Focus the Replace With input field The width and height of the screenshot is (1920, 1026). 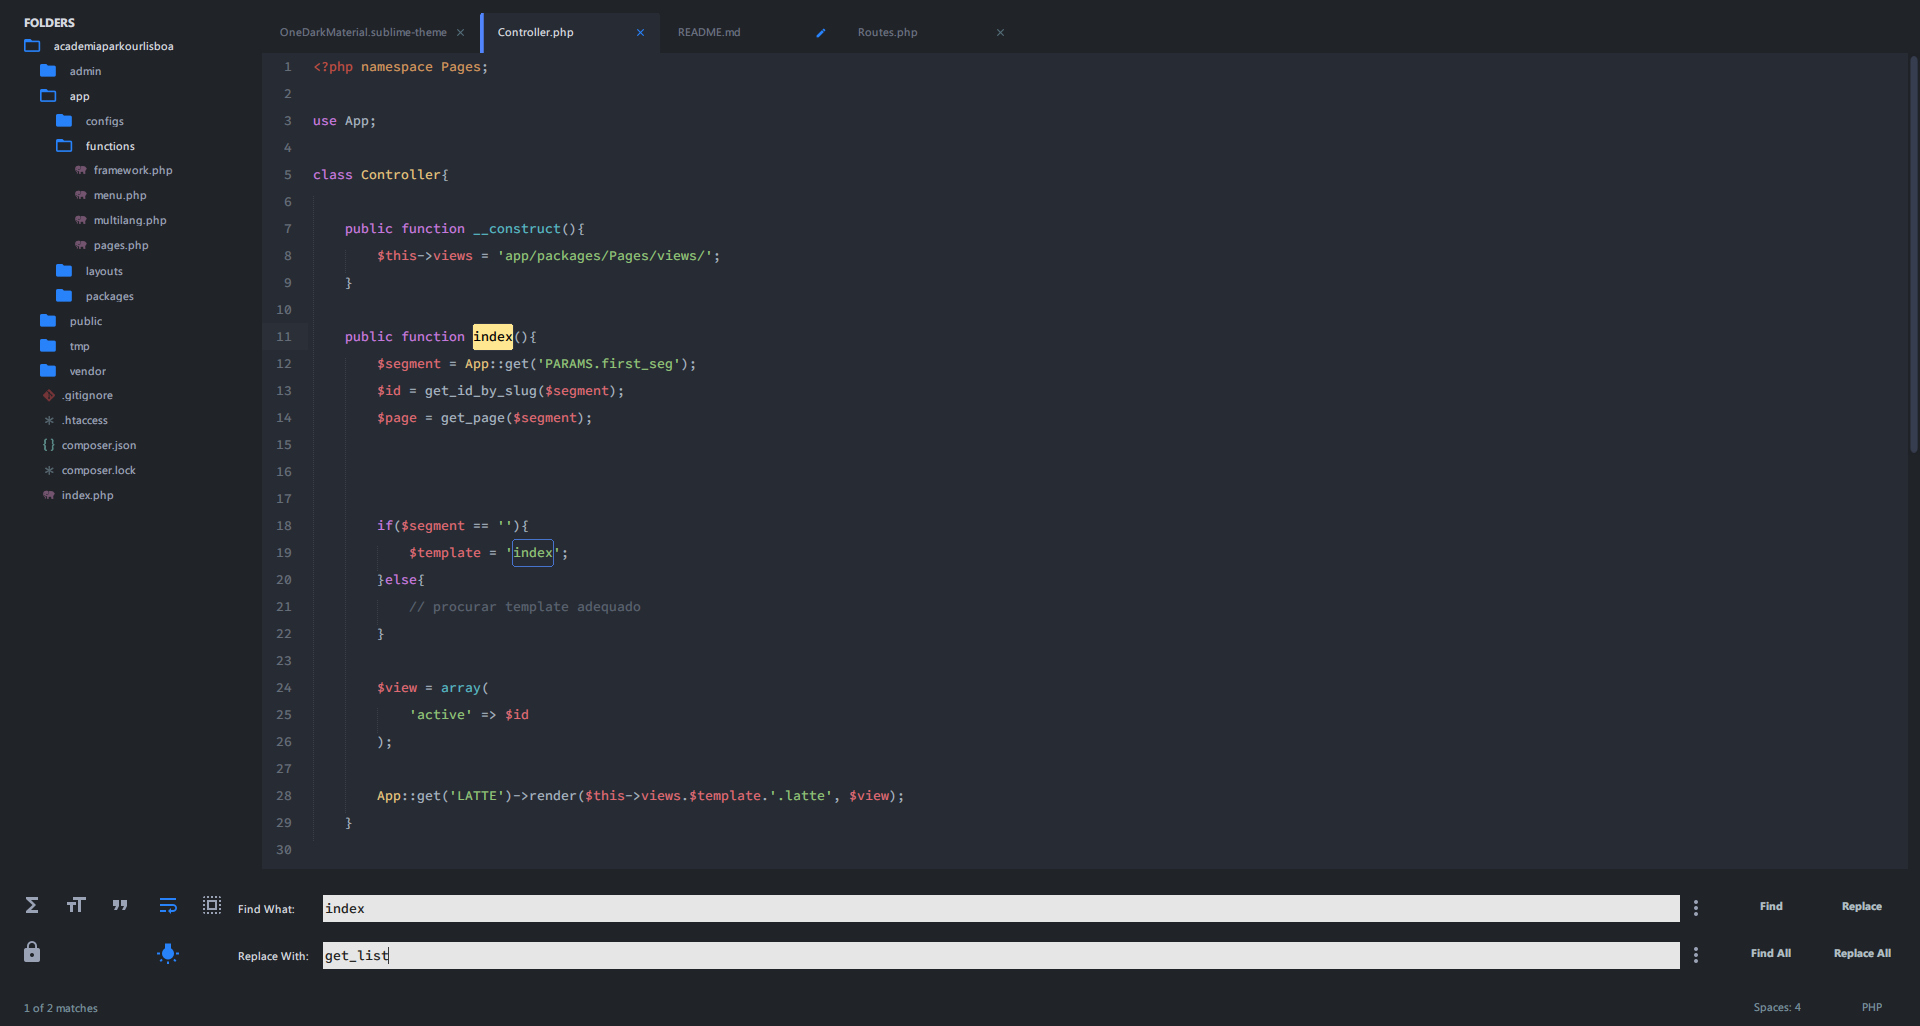(1001, 955)
